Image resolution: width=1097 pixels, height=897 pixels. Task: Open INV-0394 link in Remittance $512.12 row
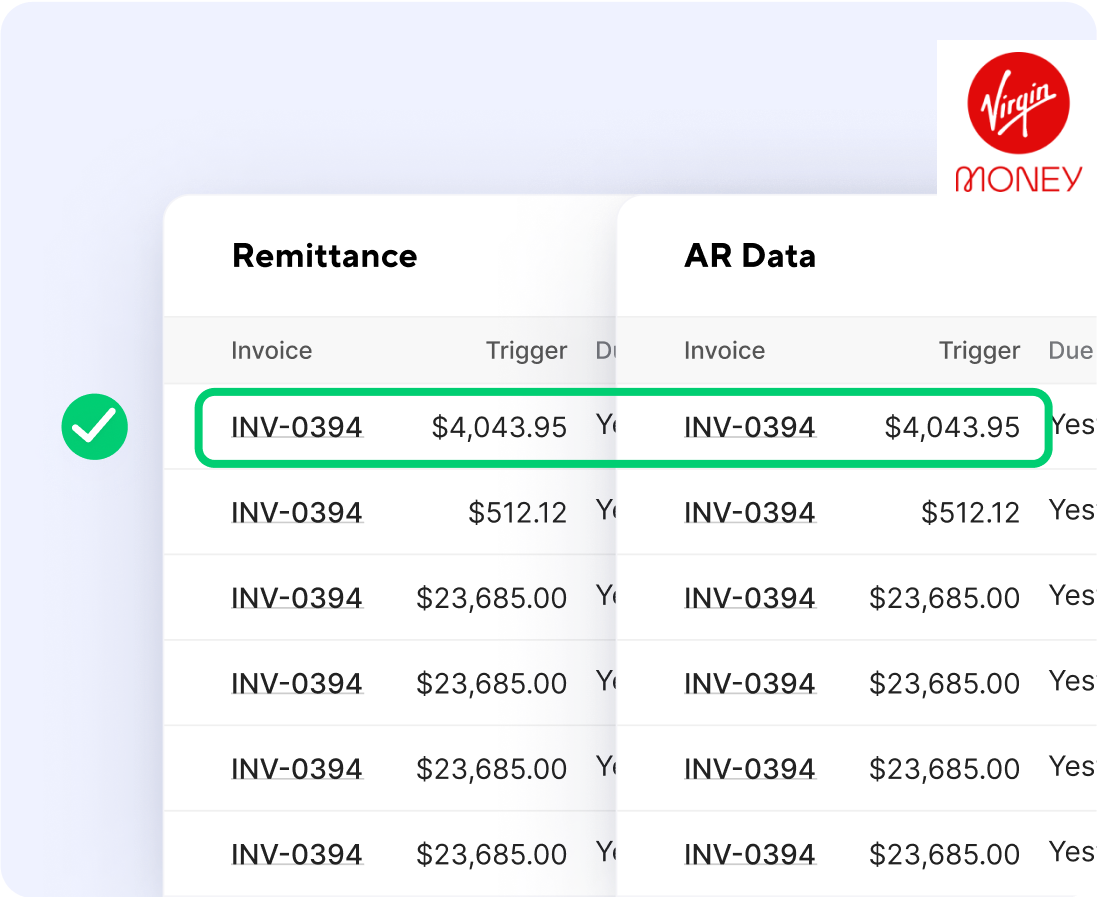297,513
